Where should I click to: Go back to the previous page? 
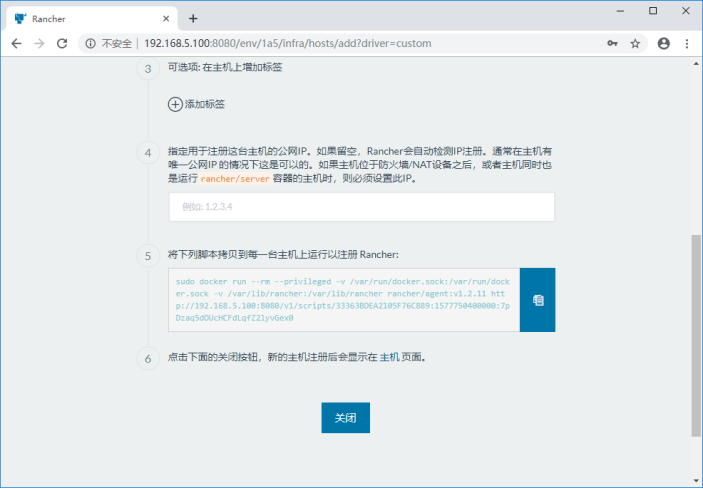(17, 43)
